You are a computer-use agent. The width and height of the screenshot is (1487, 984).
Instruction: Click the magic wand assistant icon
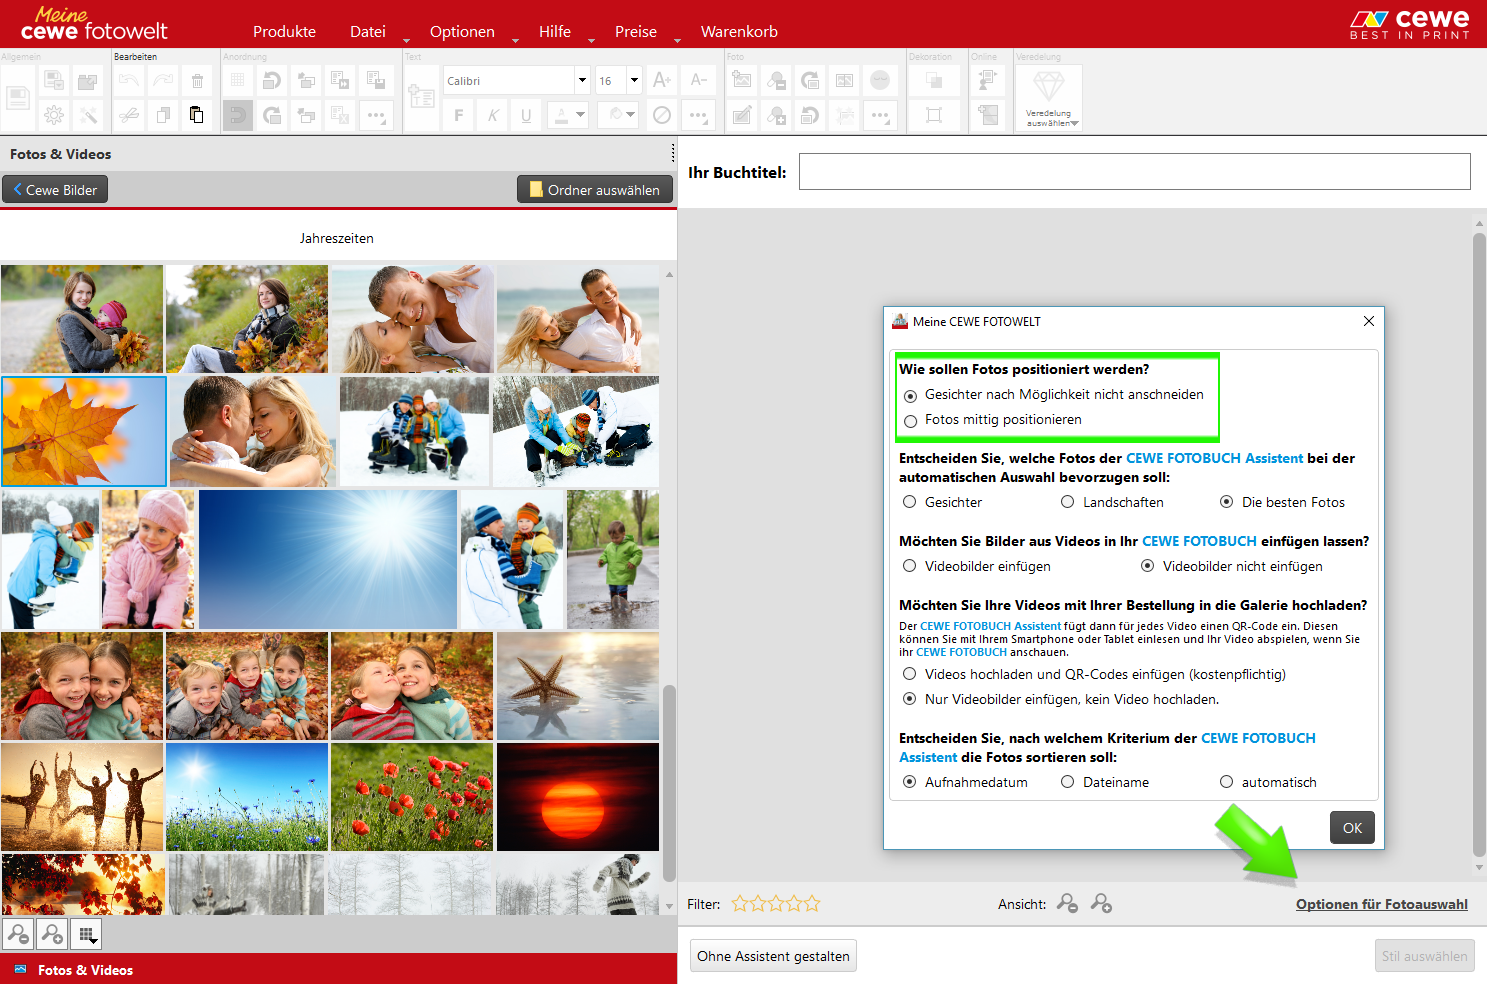(89, 115)
